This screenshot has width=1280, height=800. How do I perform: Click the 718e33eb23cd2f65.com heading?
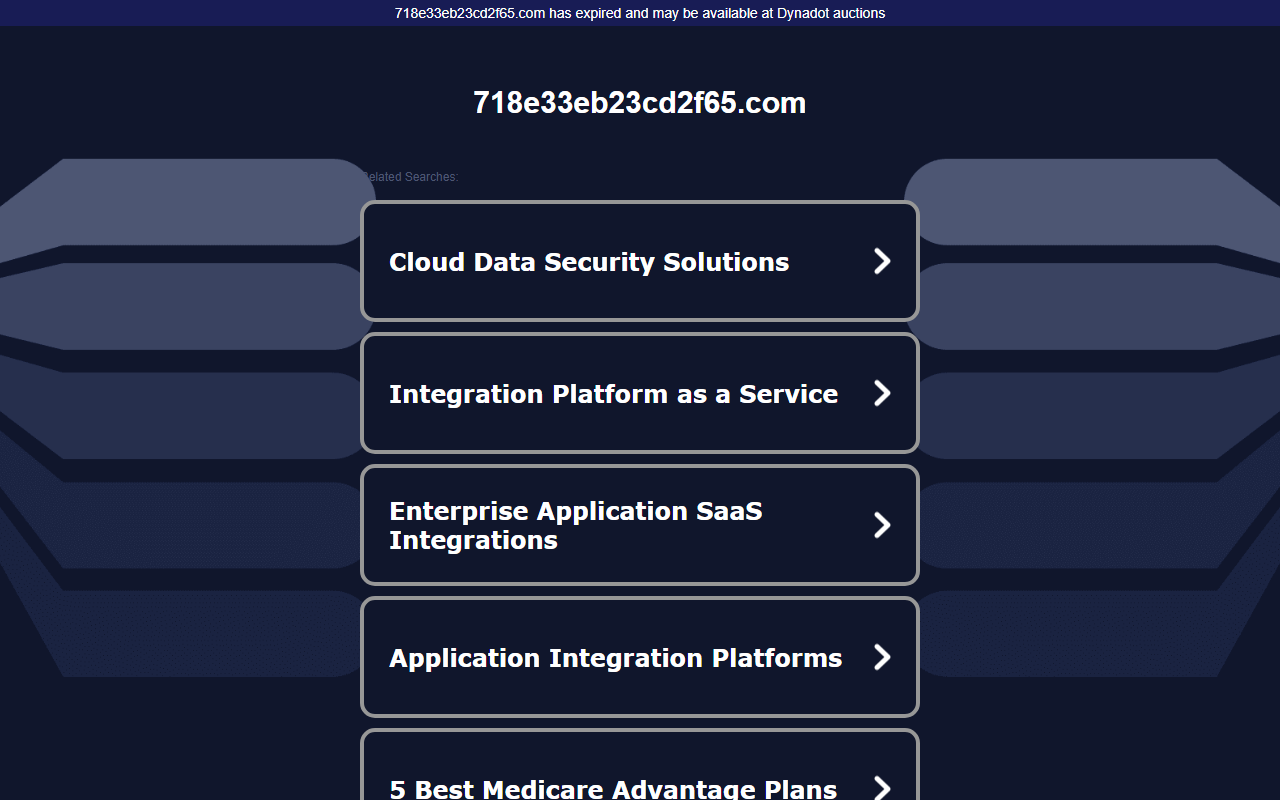pos(640,103)
